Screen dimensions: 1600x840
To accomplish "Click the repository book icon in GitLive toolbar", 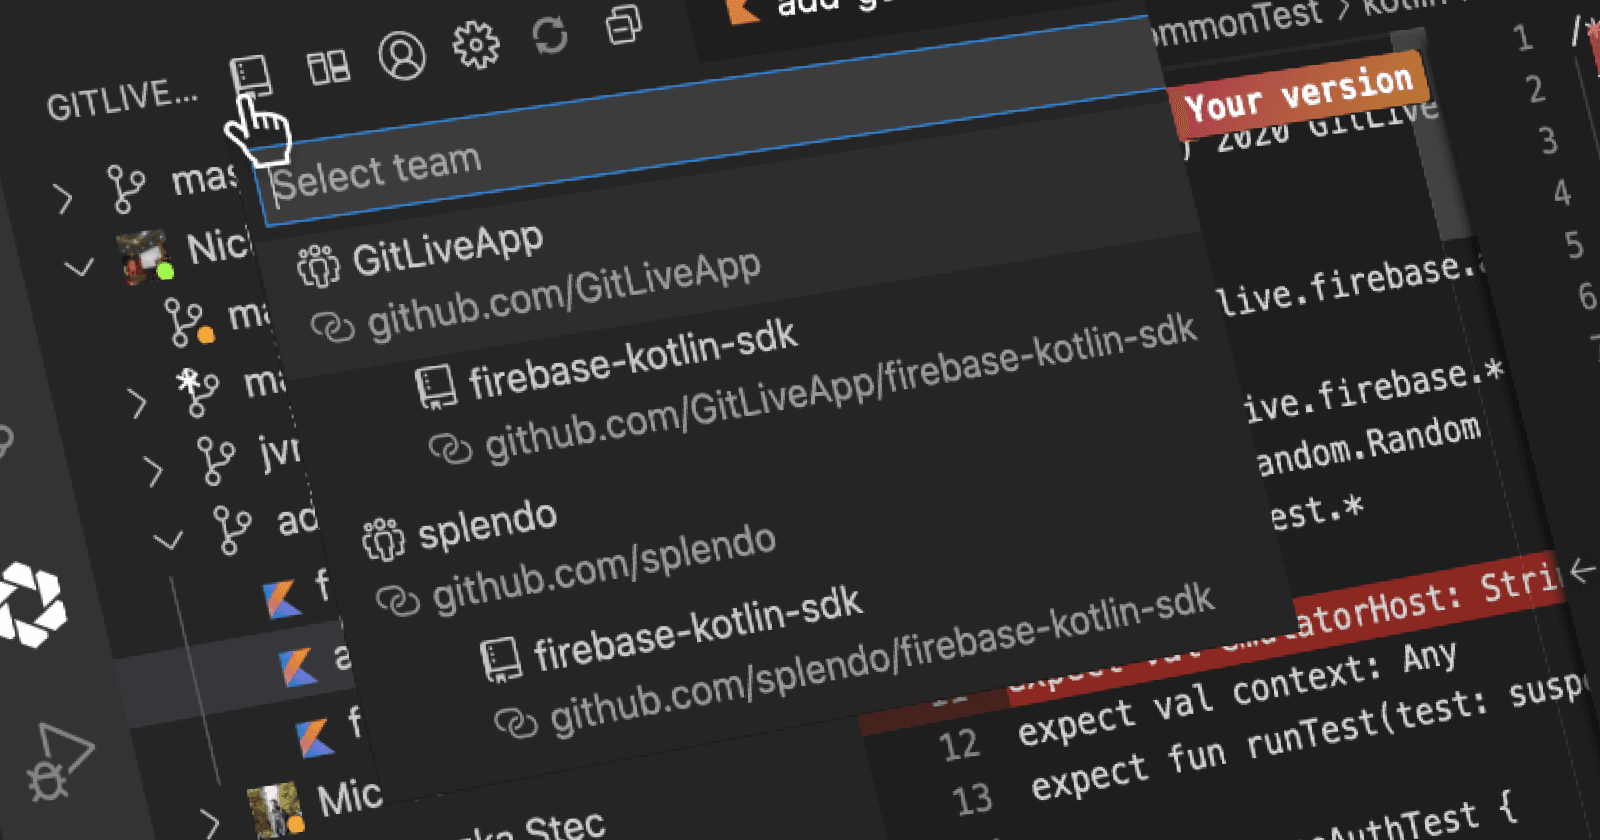I will [250, 75].
